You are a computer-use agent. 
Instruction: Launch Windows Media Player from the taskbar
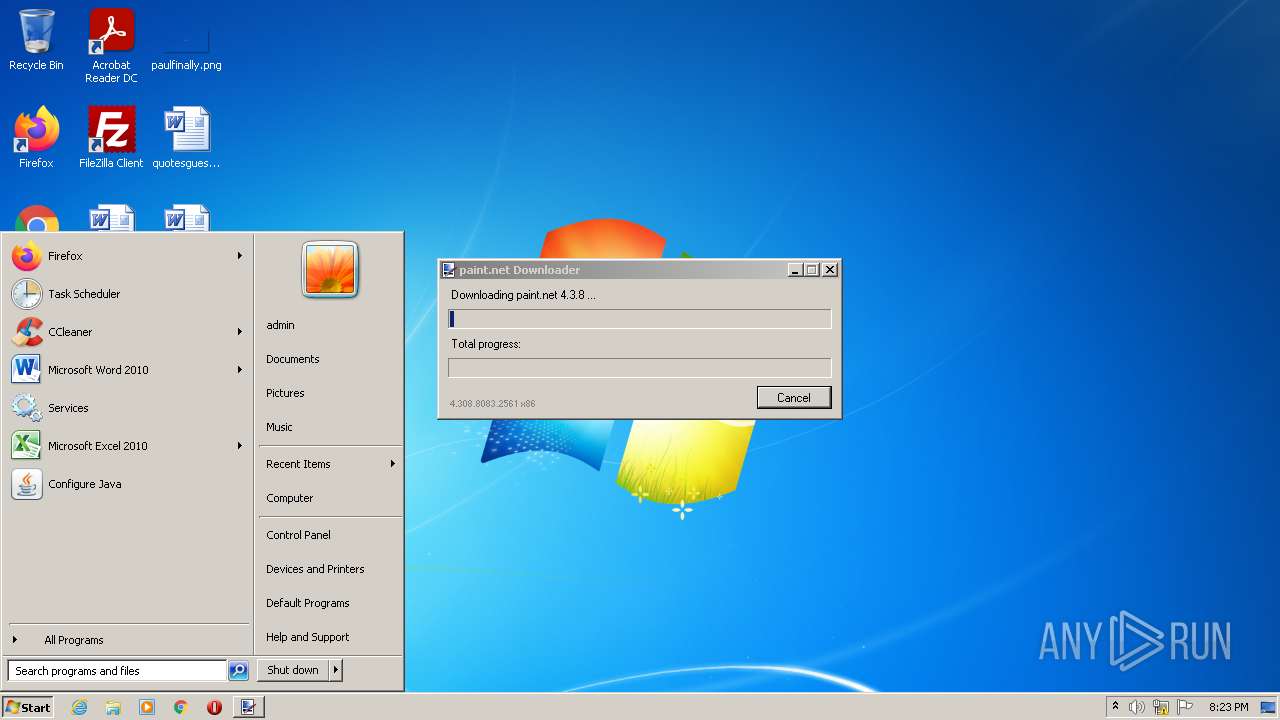coord(147,707)
